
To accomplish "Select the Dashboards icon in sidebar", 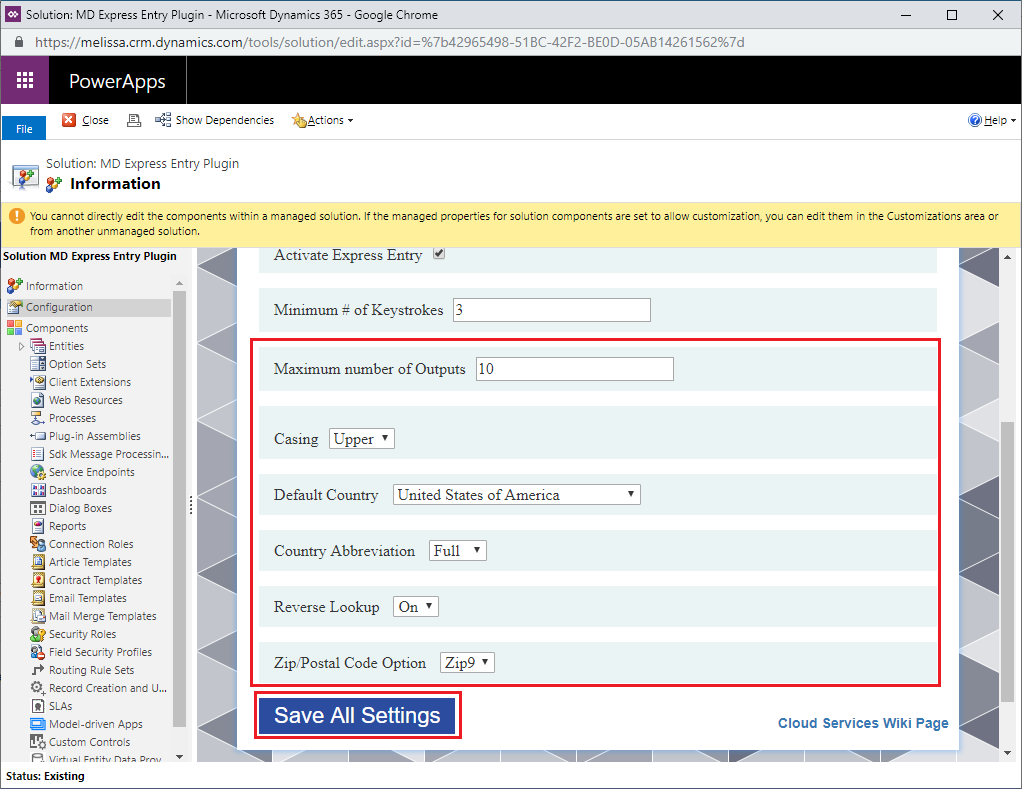I will (x=38, y=490).
